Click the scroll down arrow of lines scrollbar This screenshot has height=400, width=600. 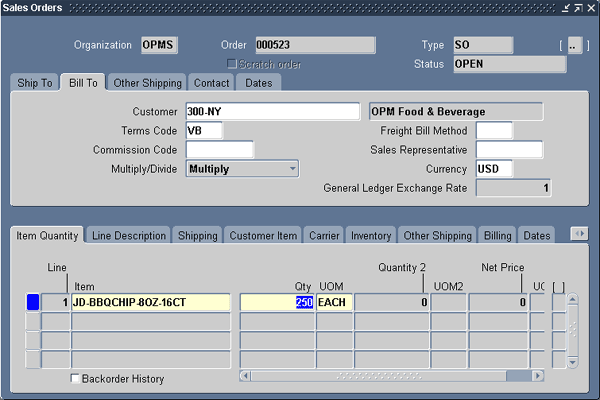pyautogui.click(x=572, y=362)
